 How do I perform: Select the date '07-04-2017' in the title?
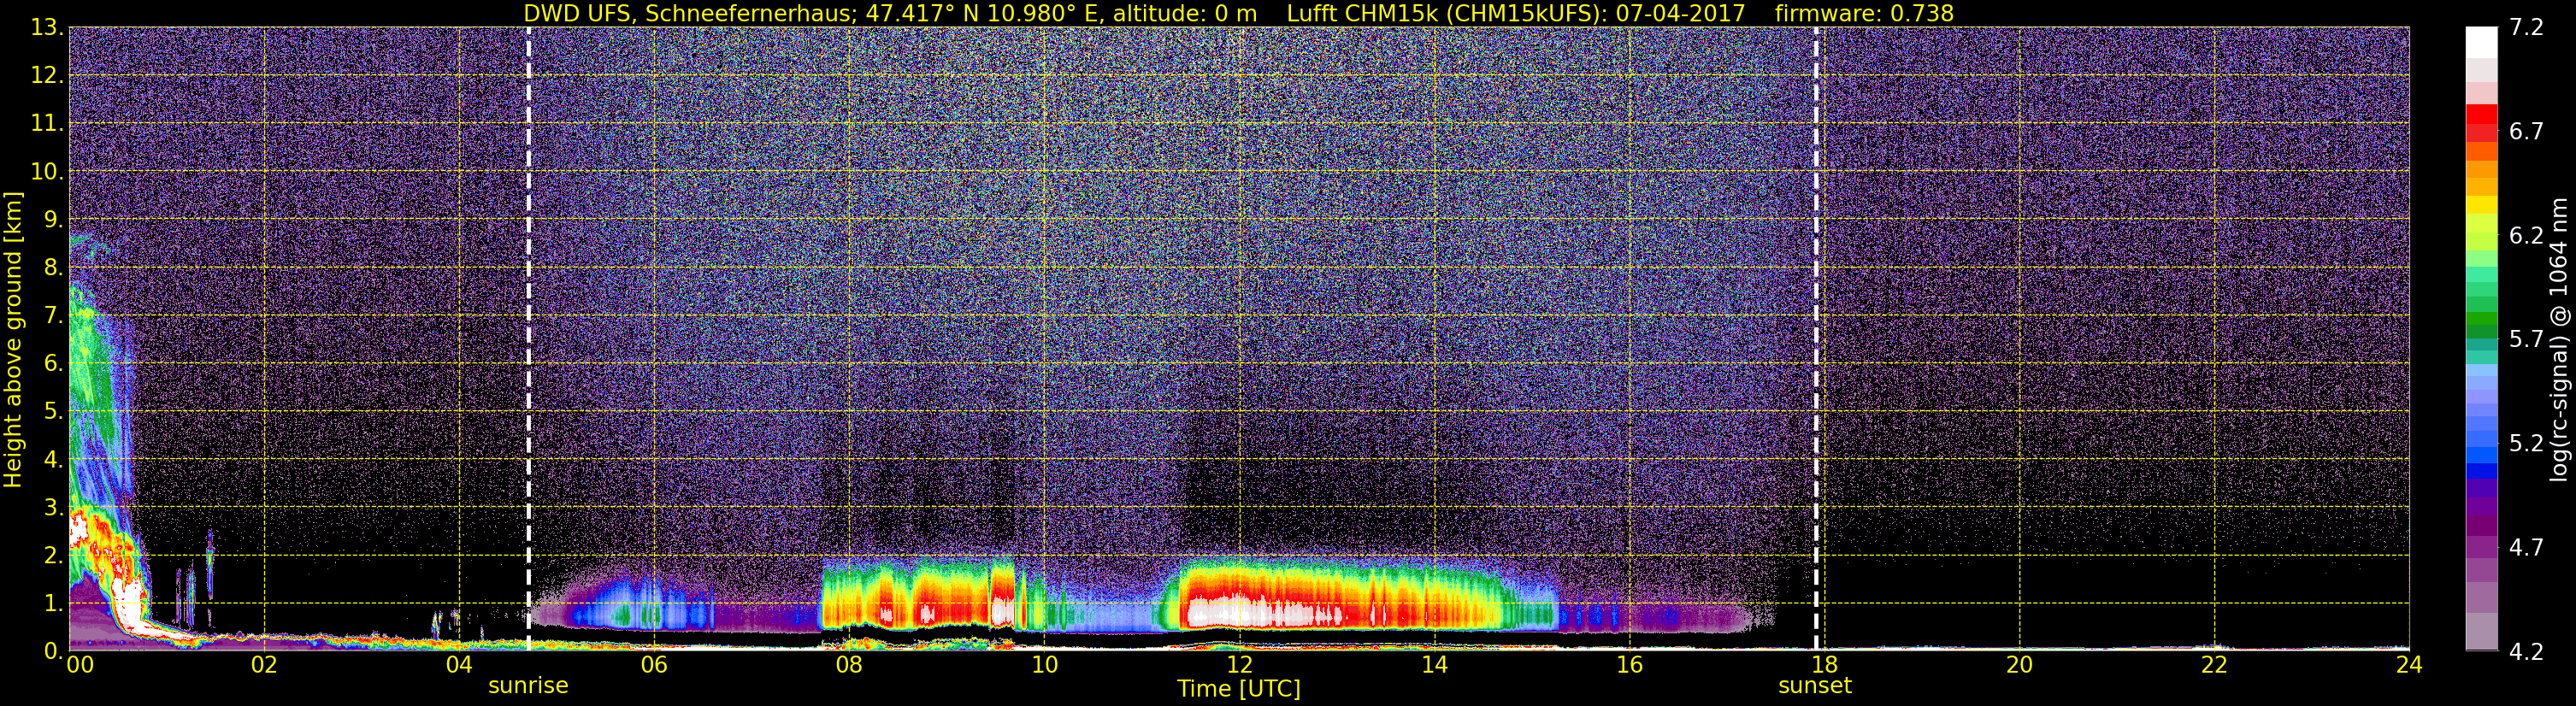point(1680,14)
